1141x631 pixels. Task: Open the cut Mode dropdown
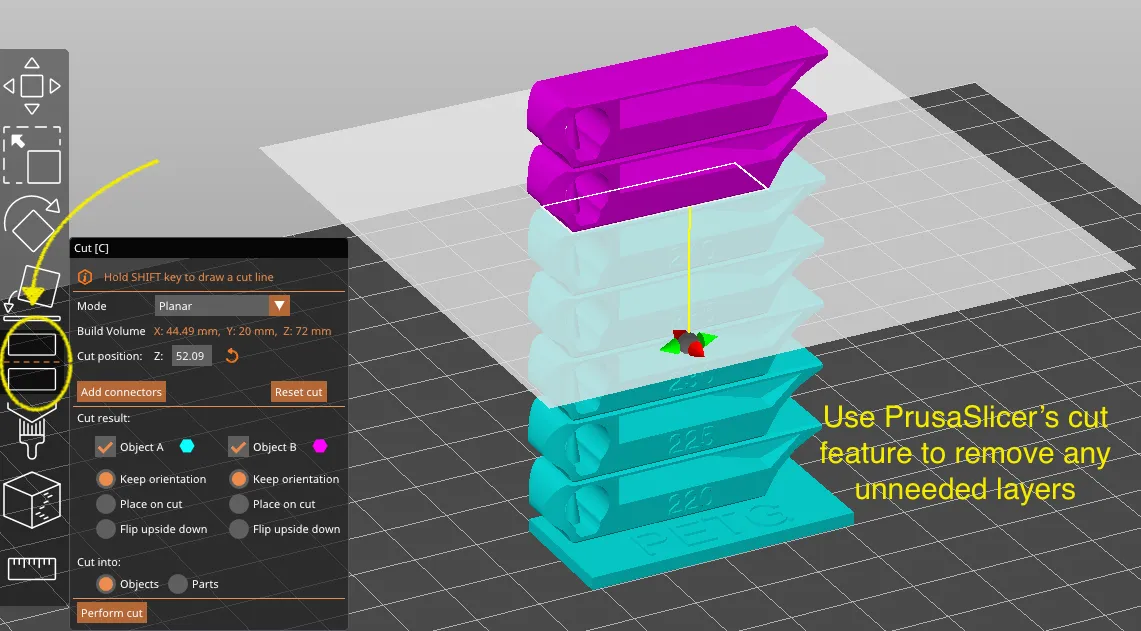[222, 305]
